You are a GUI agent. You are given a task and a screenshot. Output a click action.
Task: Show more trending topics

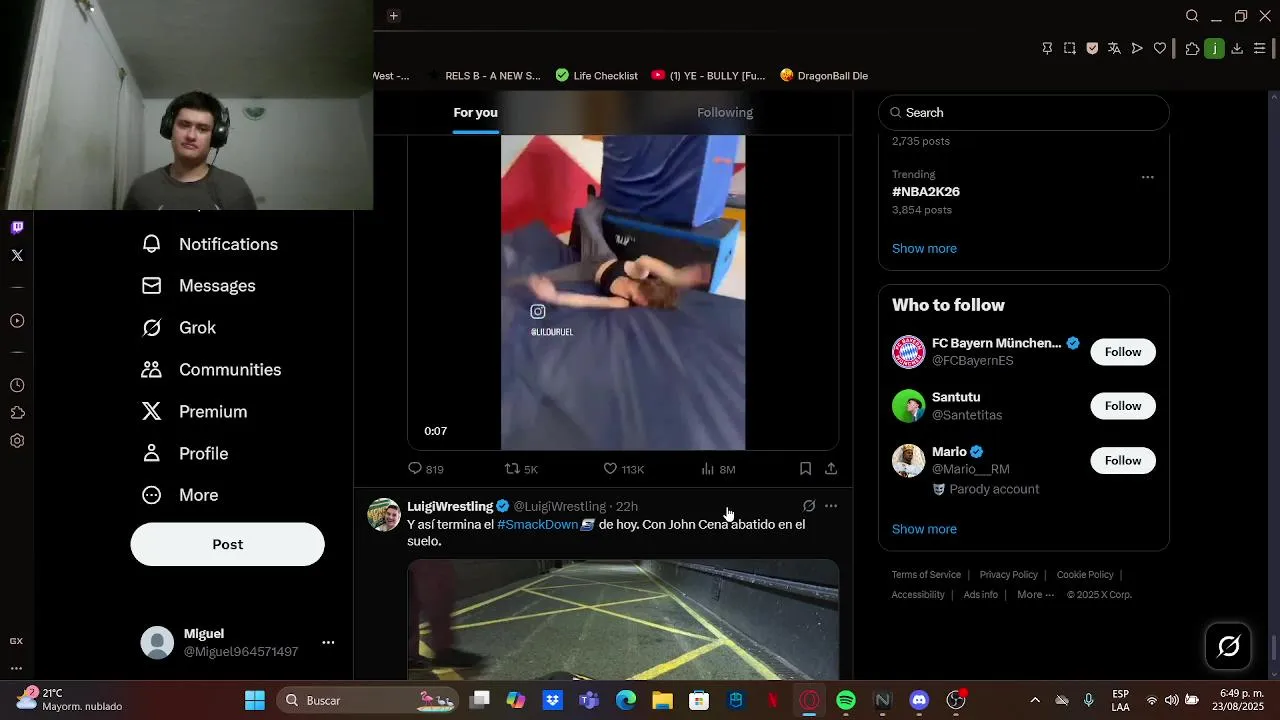pos(924,248)
